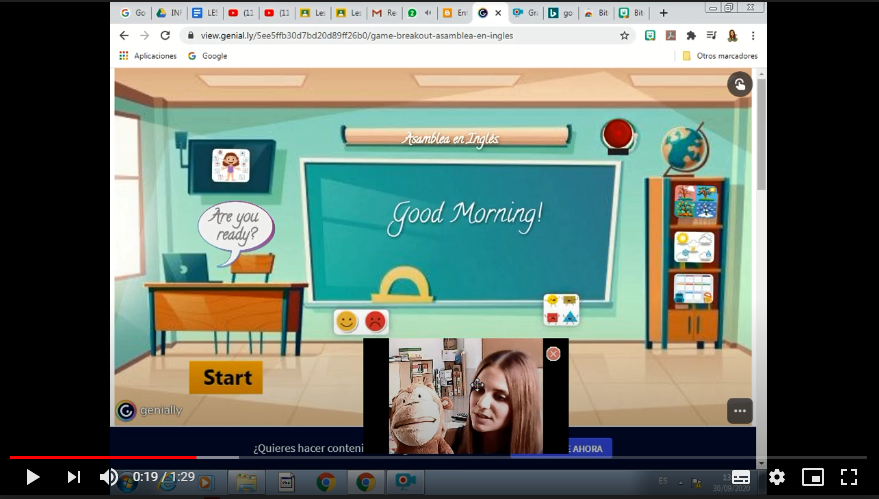Open the second Chrome taskbar icon
Image resolution: width=879 pixels, height=499 pixels.
pos(366,482)
